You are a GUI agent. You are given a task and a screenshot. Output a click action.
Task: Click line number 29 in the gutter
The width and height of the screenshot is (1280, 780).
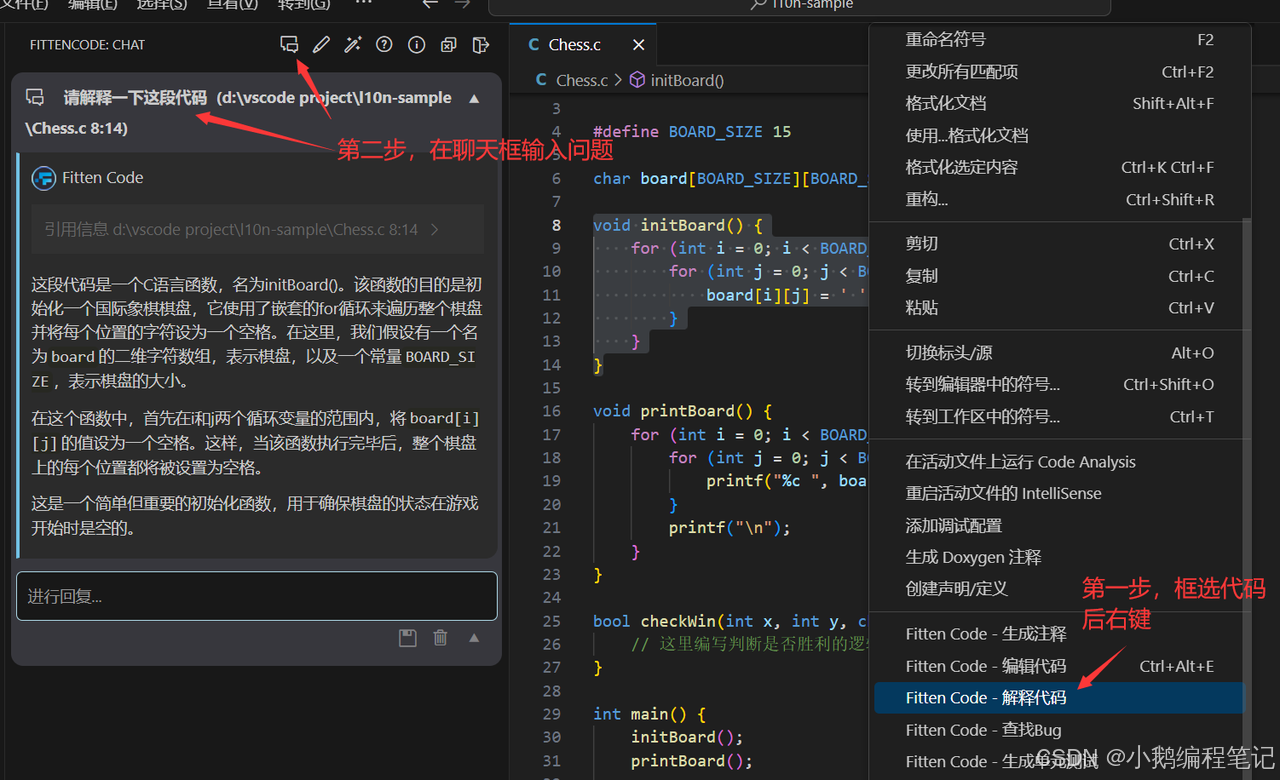coord(551,714)
